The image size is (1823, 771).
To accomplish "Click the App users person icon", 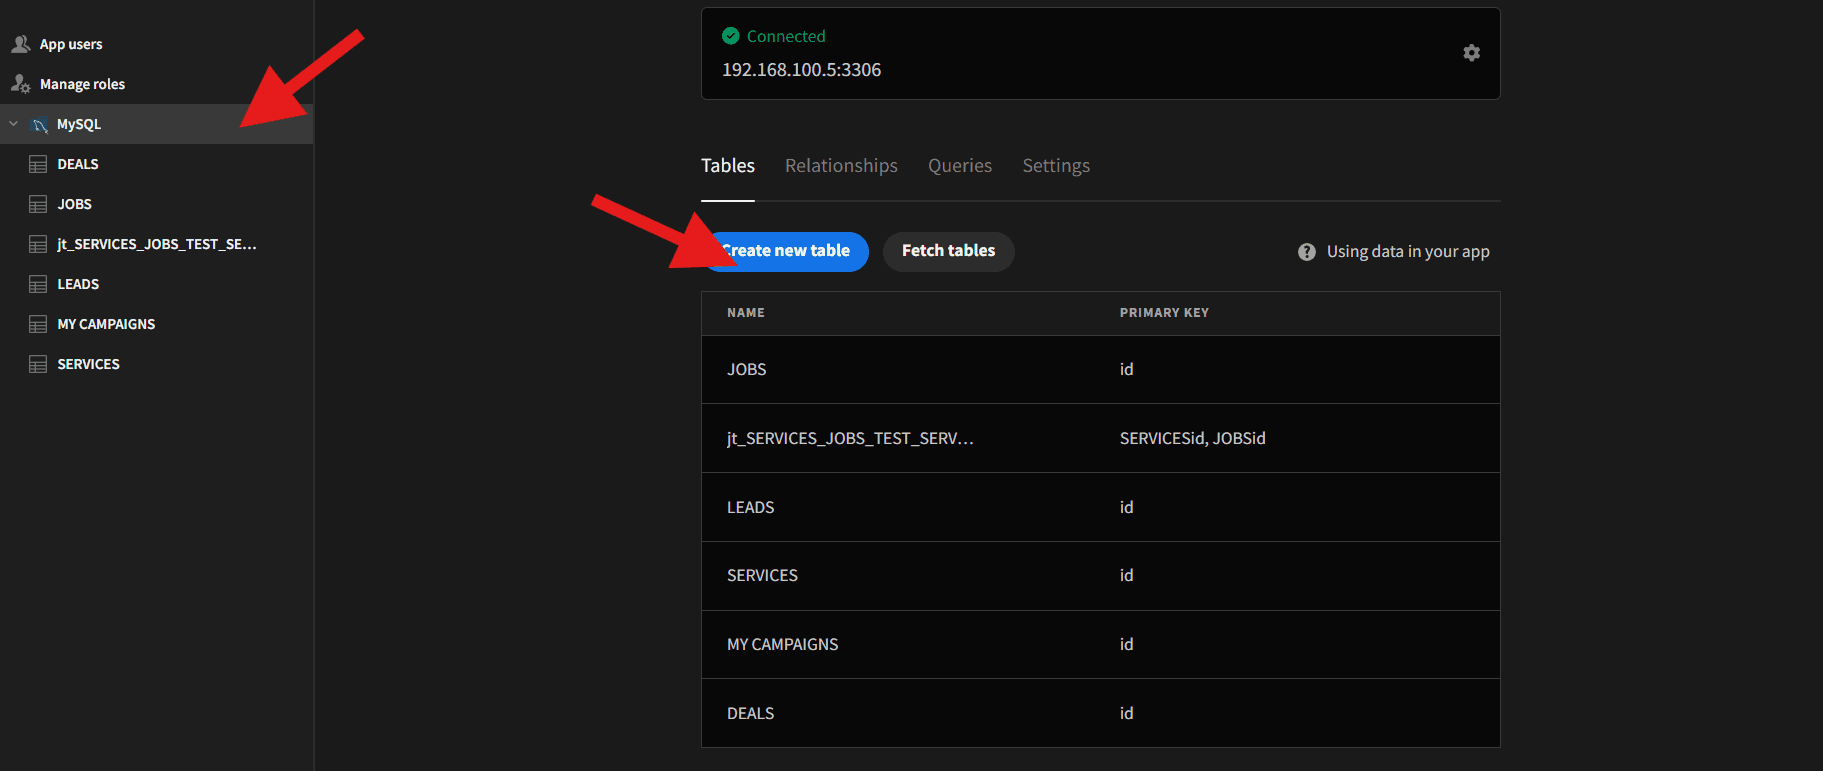I will click(x=20, y=44).
